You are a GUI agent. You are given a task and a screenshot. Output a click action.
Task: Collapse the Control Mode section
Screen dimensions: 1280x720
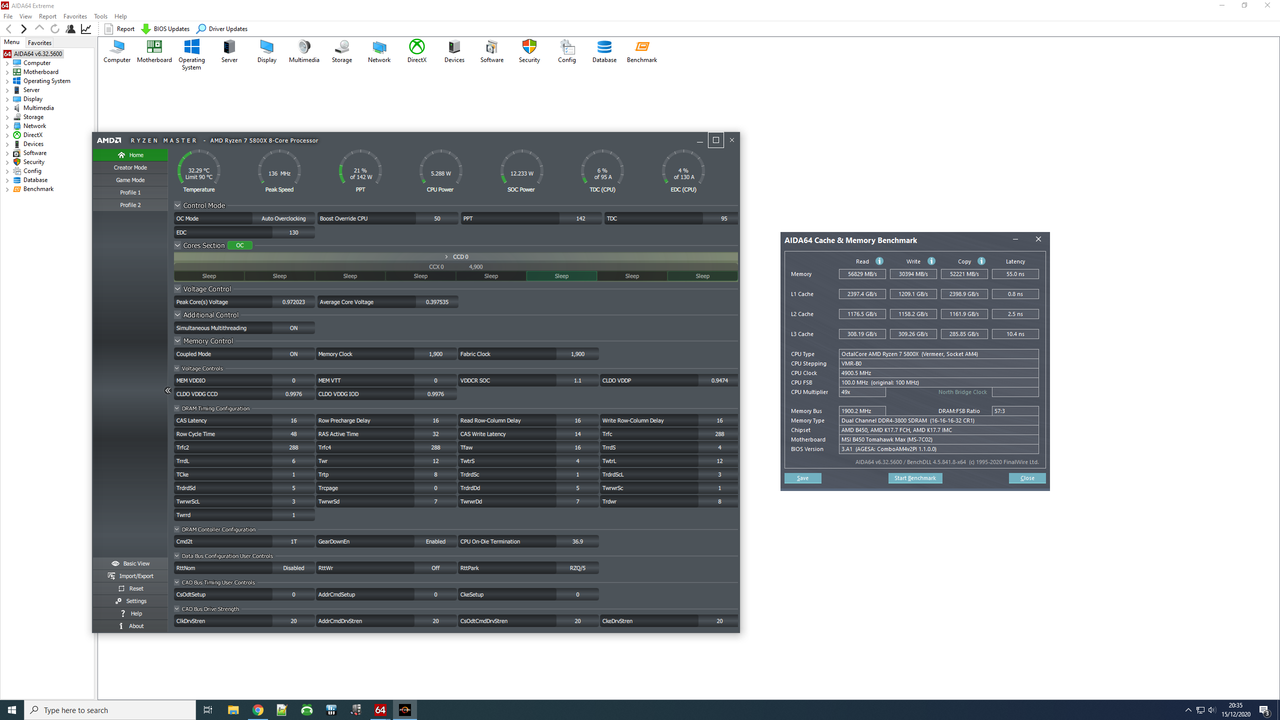click(x=178, y=205)
